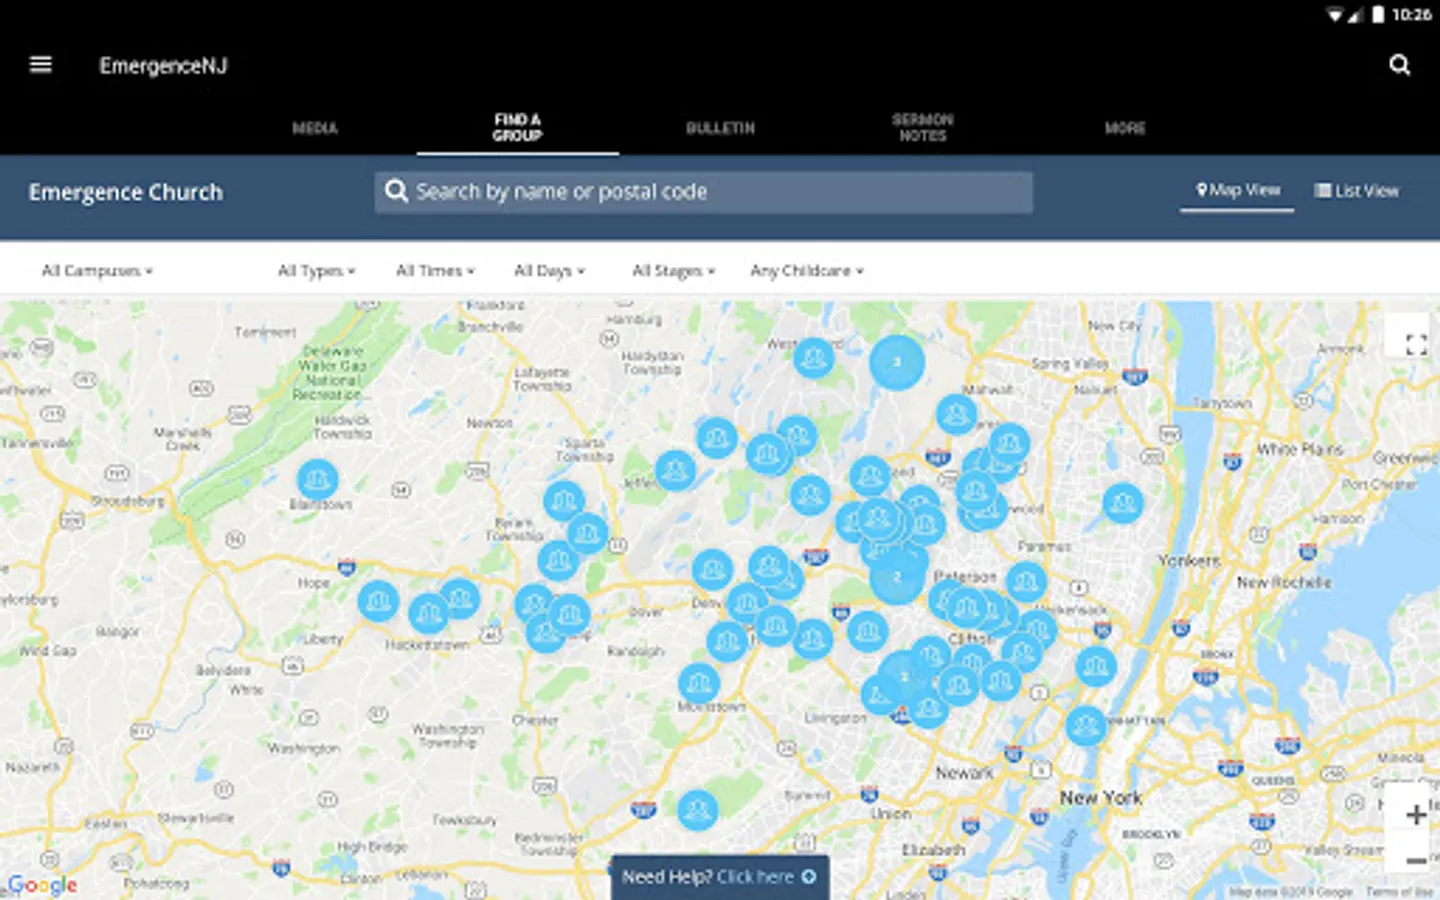Open the More tab
Image resolution: width=1440 pixels, height=900 pixels.
[1125, 128]
